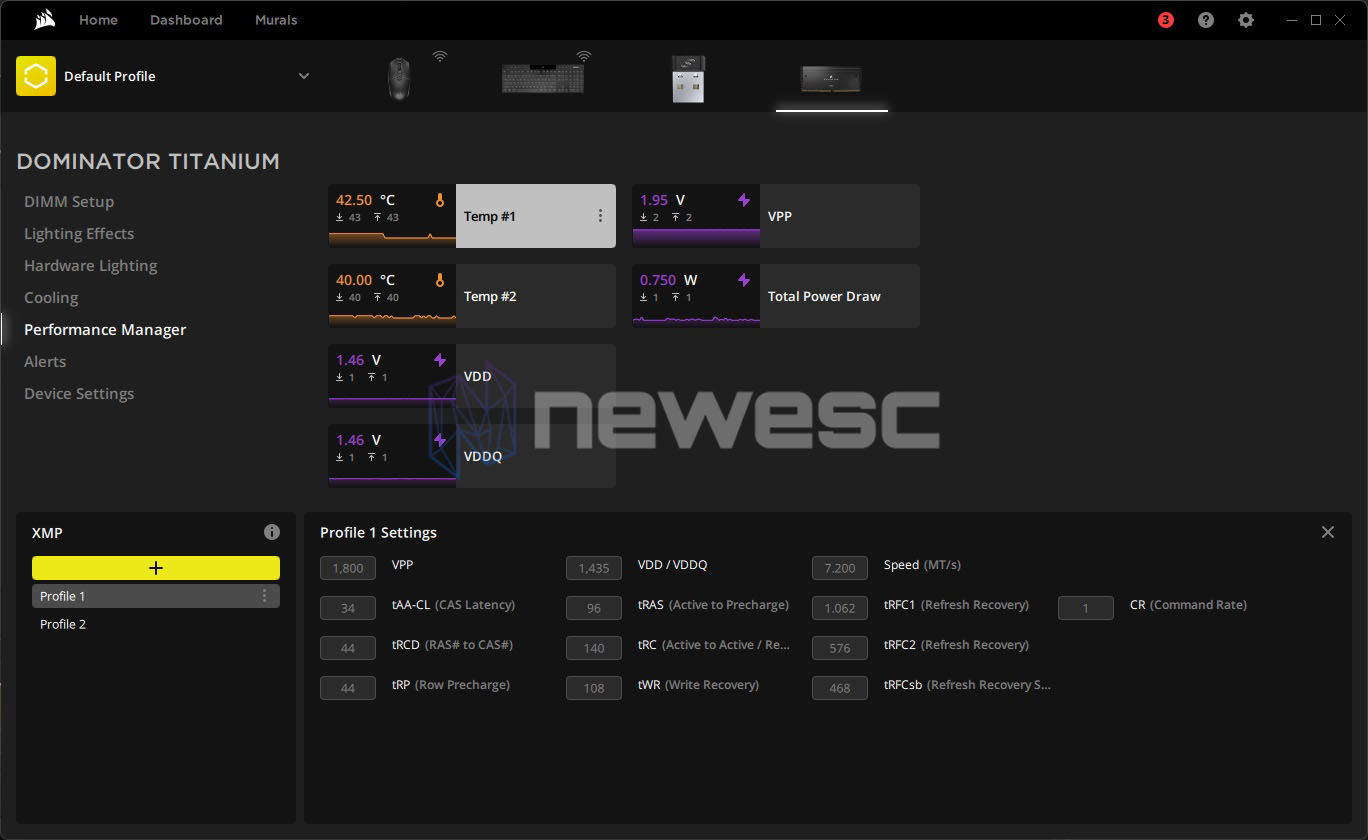Select the Temp #2 sensor card
This screenshot has width=1368, height=840.
click(472, 296)
